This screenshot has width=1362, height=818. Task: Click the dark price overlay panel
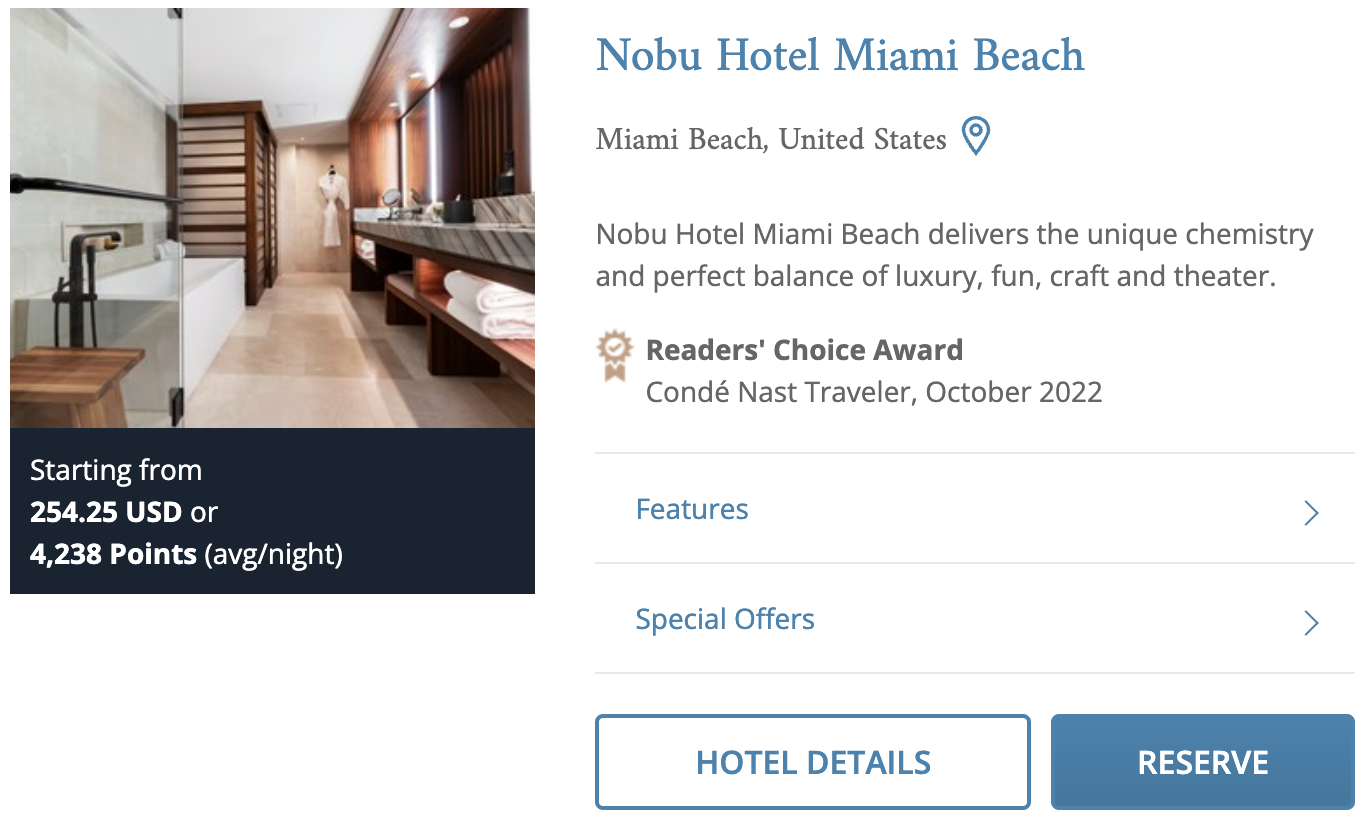click(x=272, y=511)
